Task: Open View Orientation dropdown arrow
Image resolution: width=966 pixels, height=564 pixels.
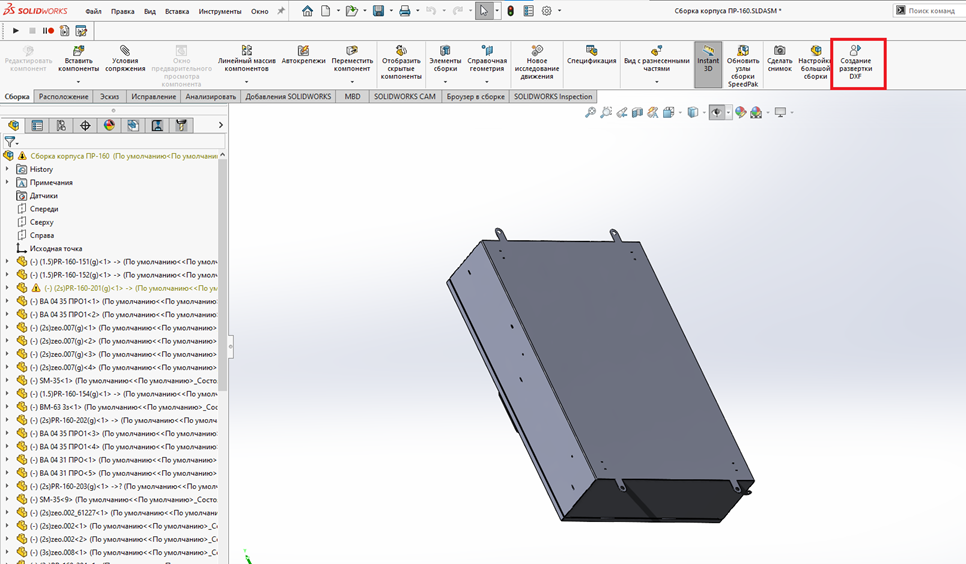Action: pos(680,113)
